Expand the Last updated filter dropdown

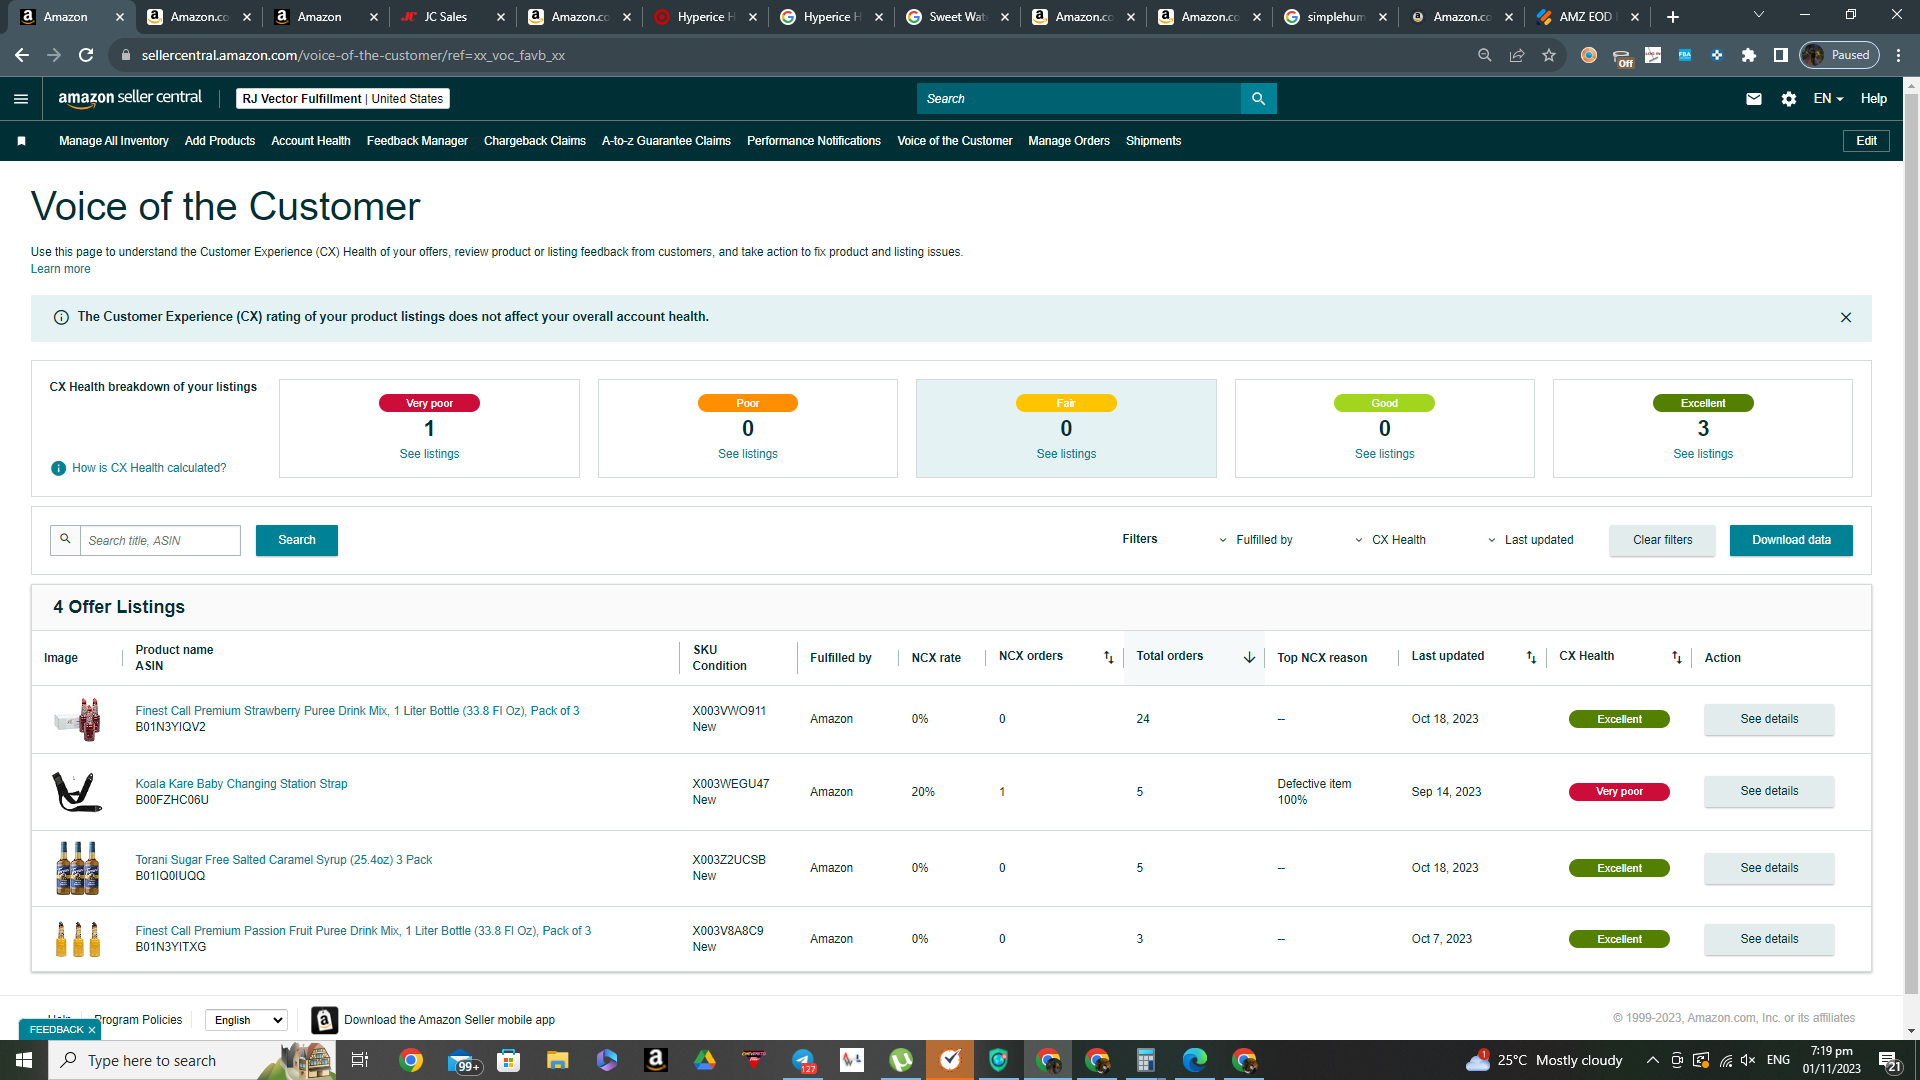[x=1531, y=540]
